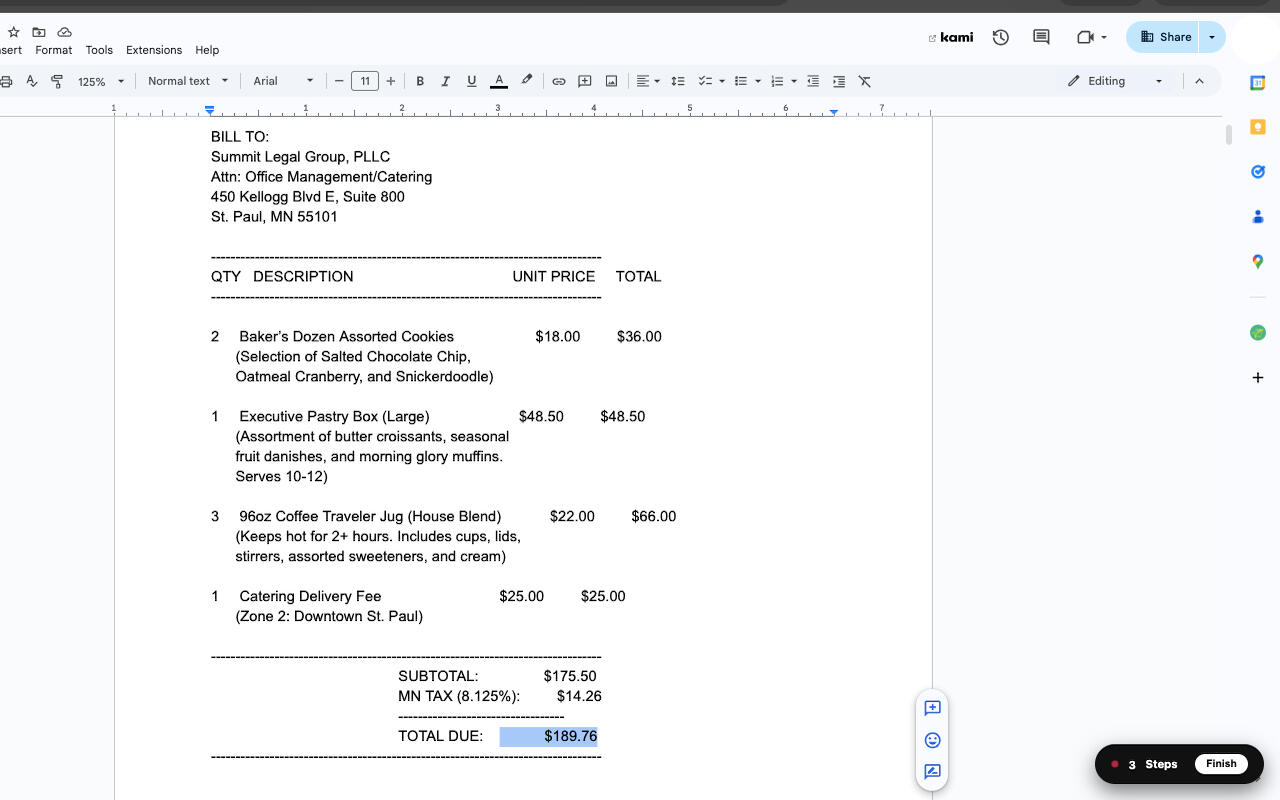Open the comments history icon
The height and width of the screenshot is (800, 1280).
coord(1041,37)
